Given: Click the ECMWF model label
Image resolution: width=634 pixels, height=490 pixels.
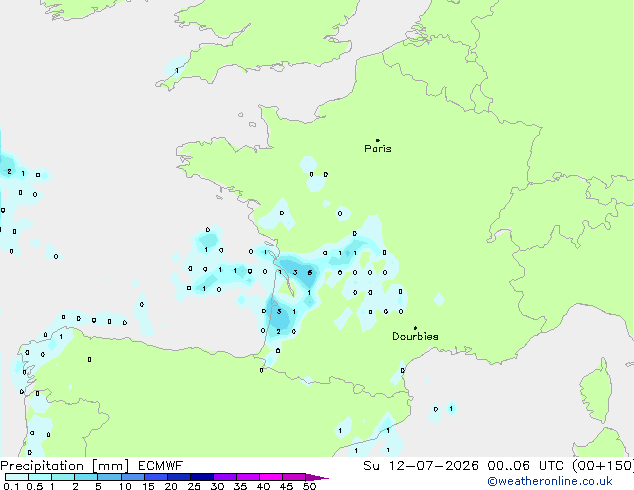Looking at the screenshot, I should coord(160,466).
